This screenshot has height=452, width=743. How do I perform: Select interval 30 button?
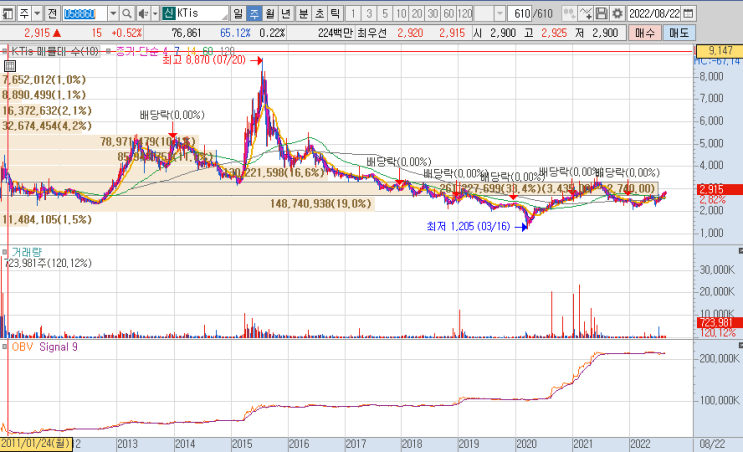coord(433,13)
